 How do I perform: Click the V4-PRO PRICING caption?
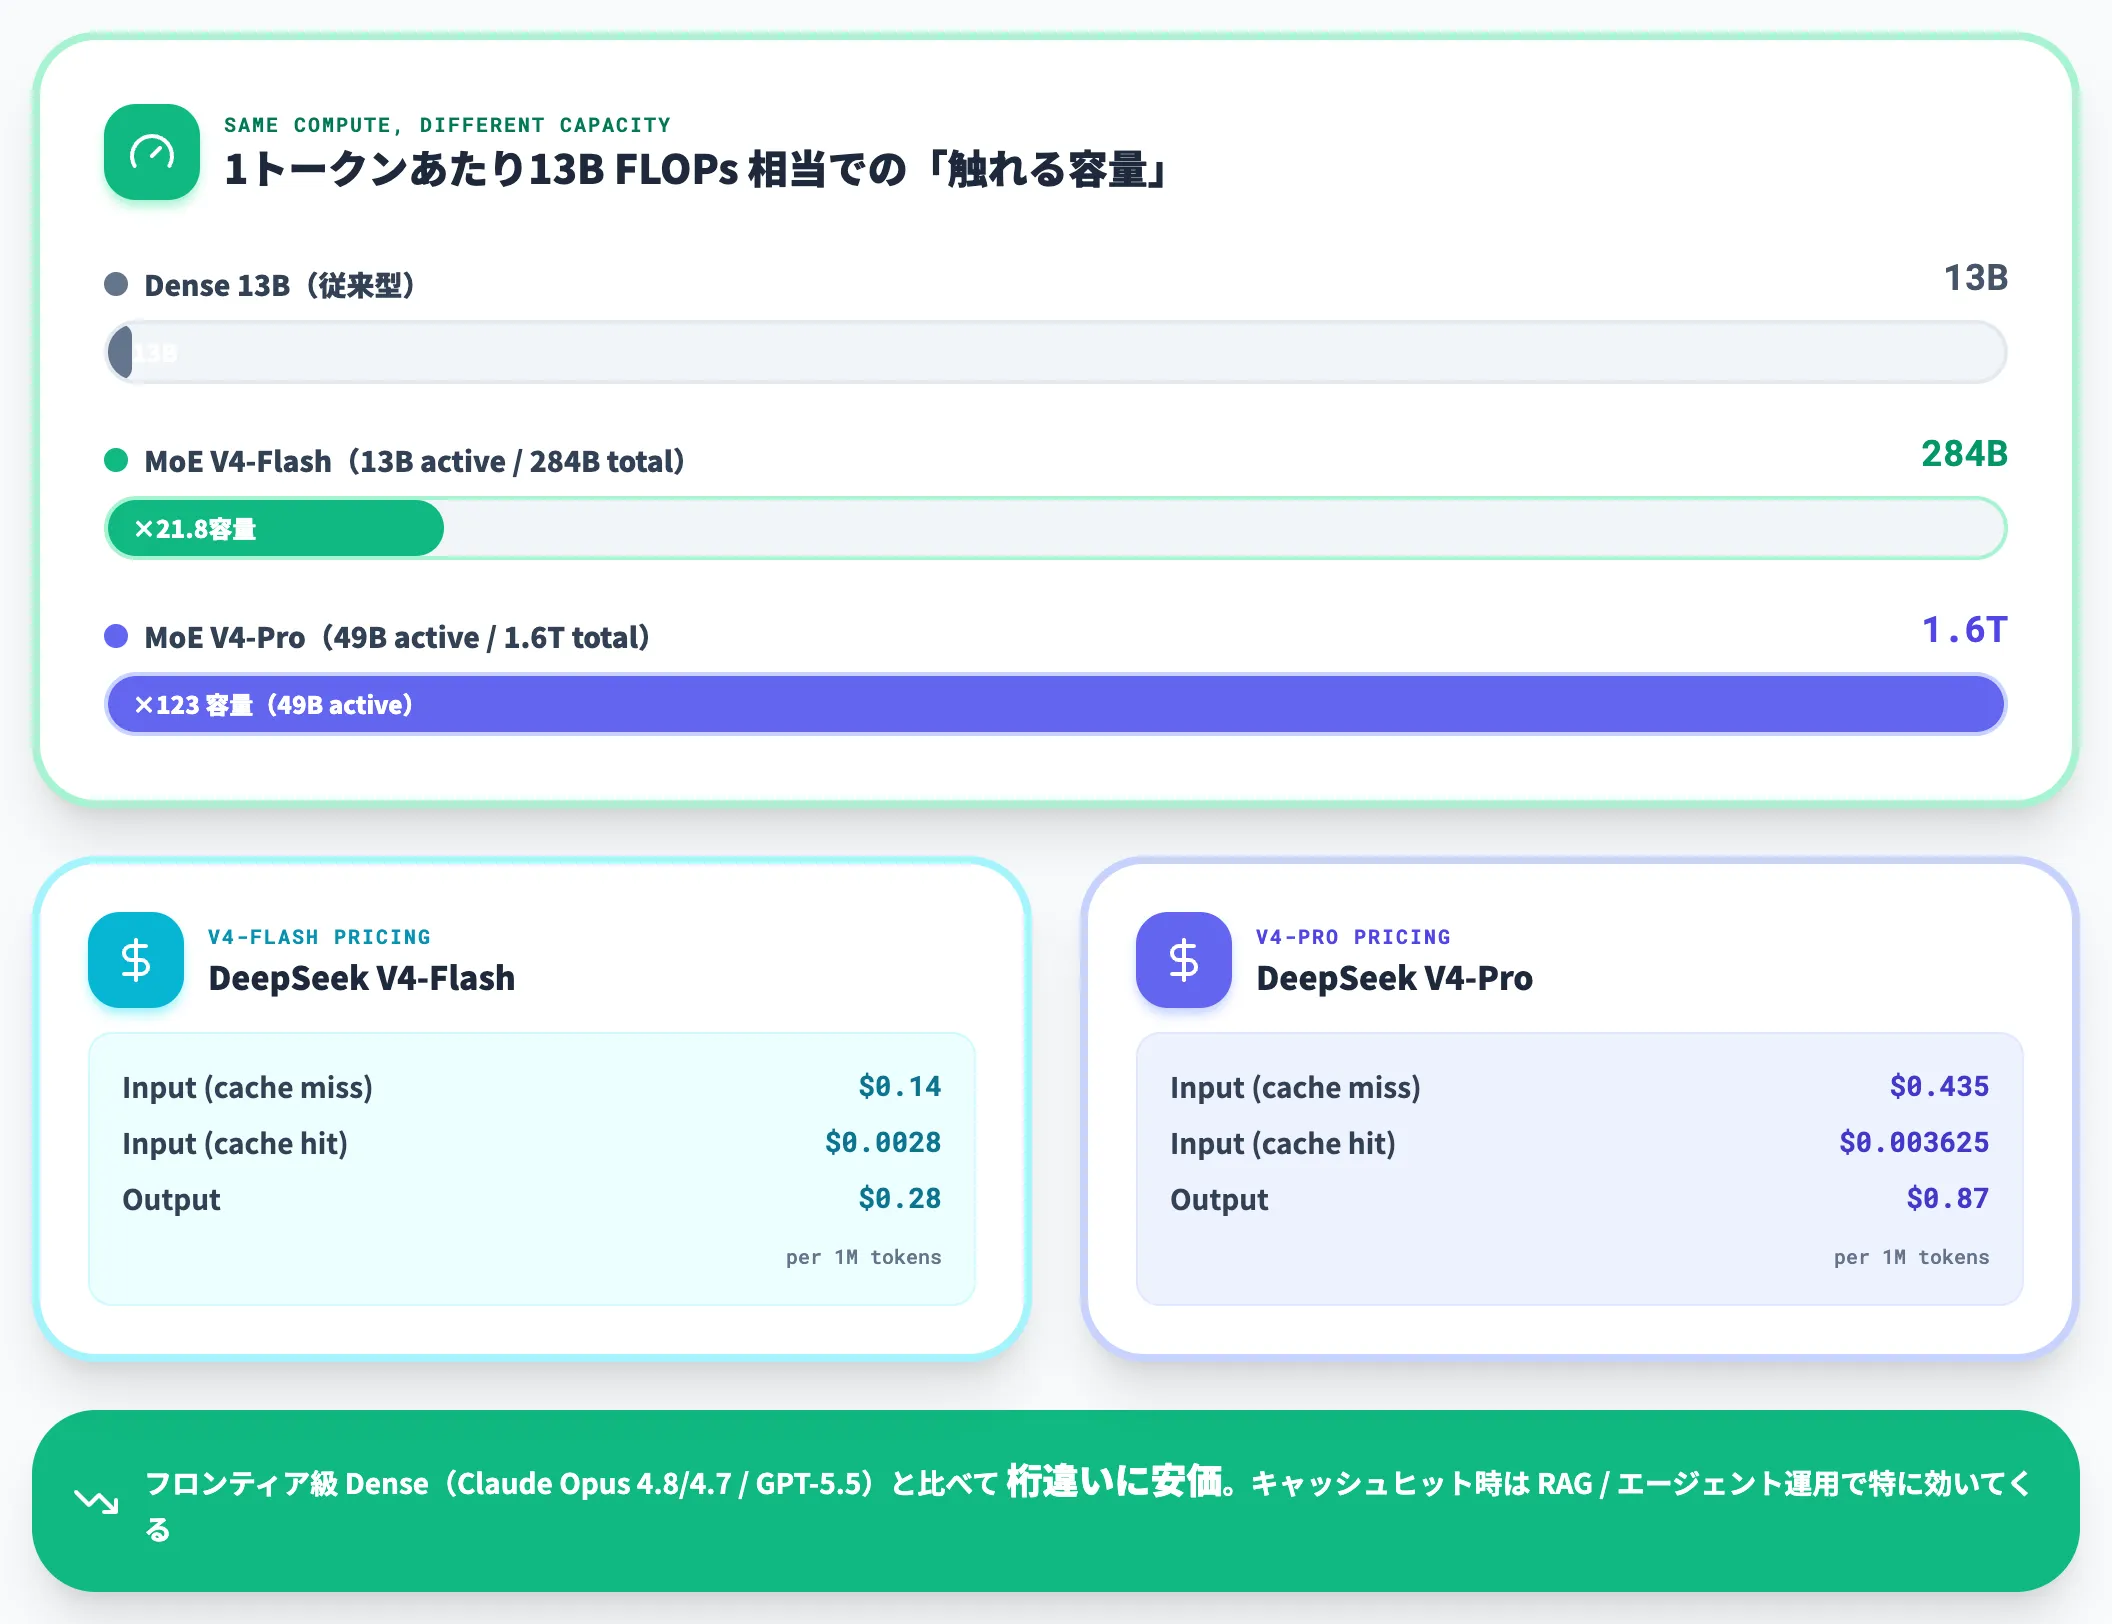[x=1353, y=937]
